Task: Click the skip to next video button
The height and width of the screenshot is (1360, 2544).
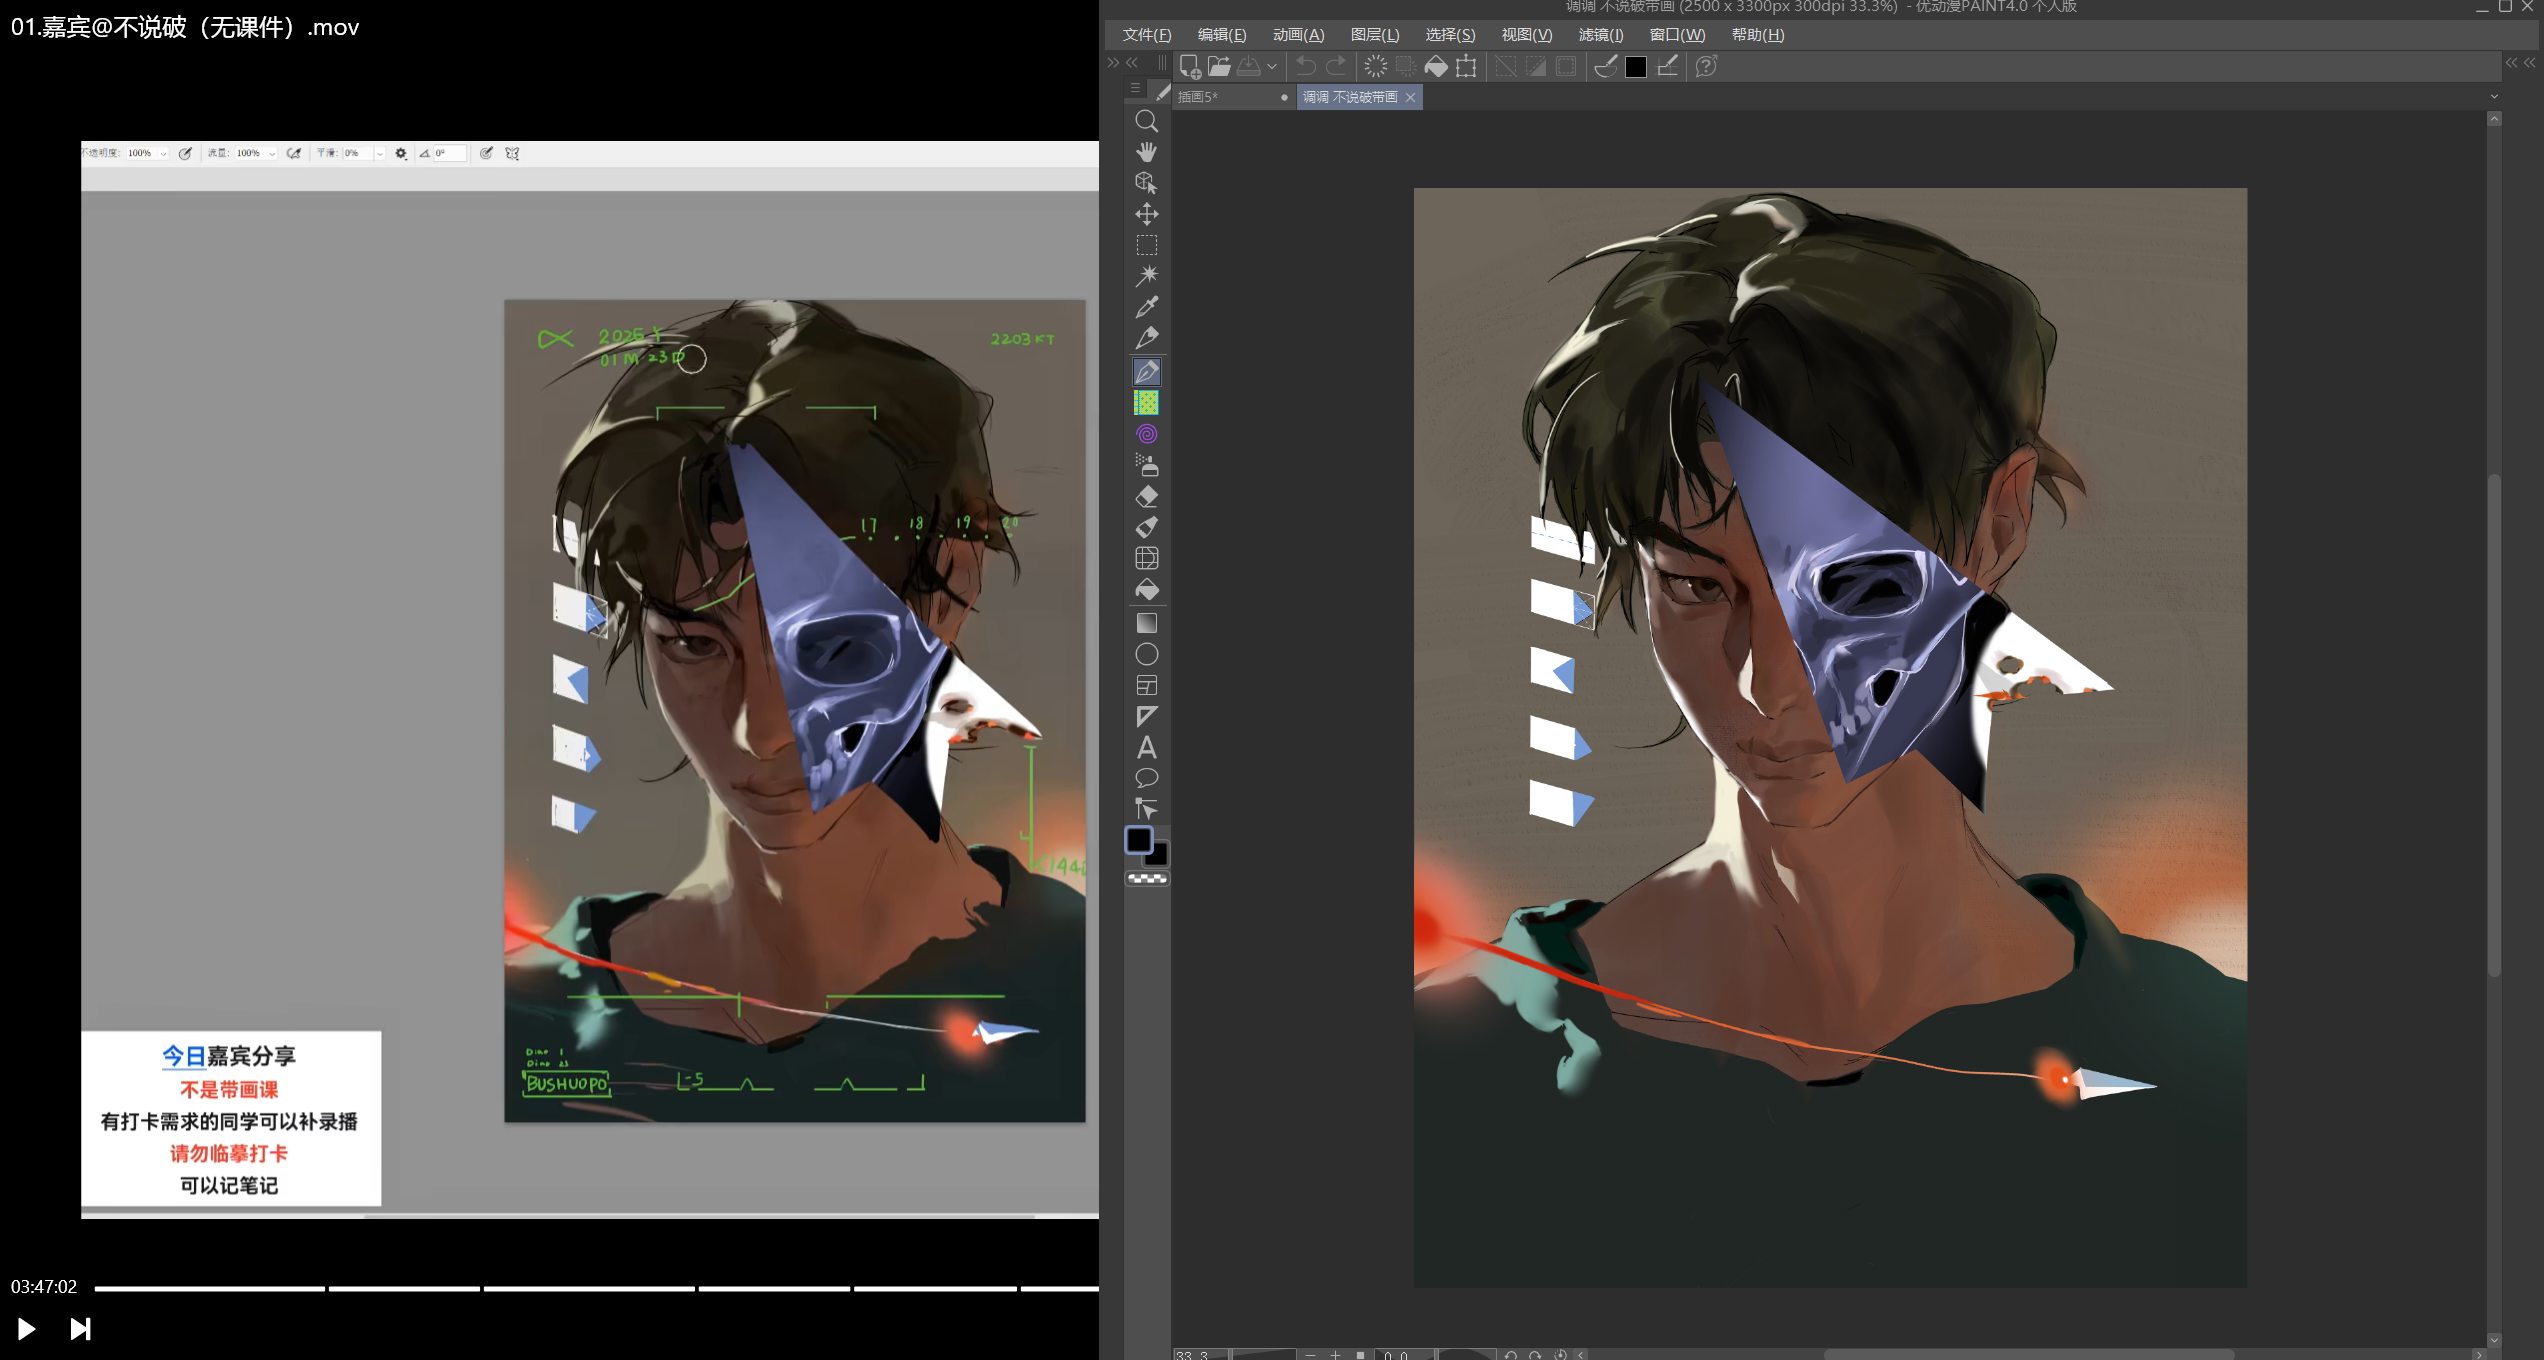Action: coord(80,1328)
